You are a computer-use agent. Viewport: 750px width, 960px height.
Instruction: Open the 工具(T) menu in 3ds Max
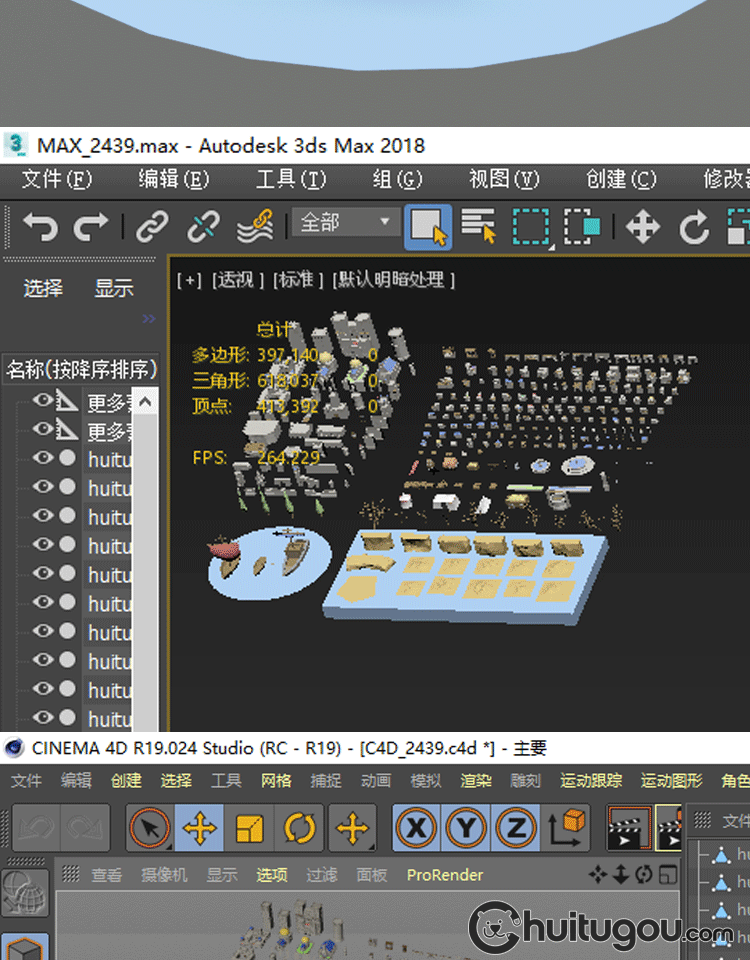coord(291,179)
